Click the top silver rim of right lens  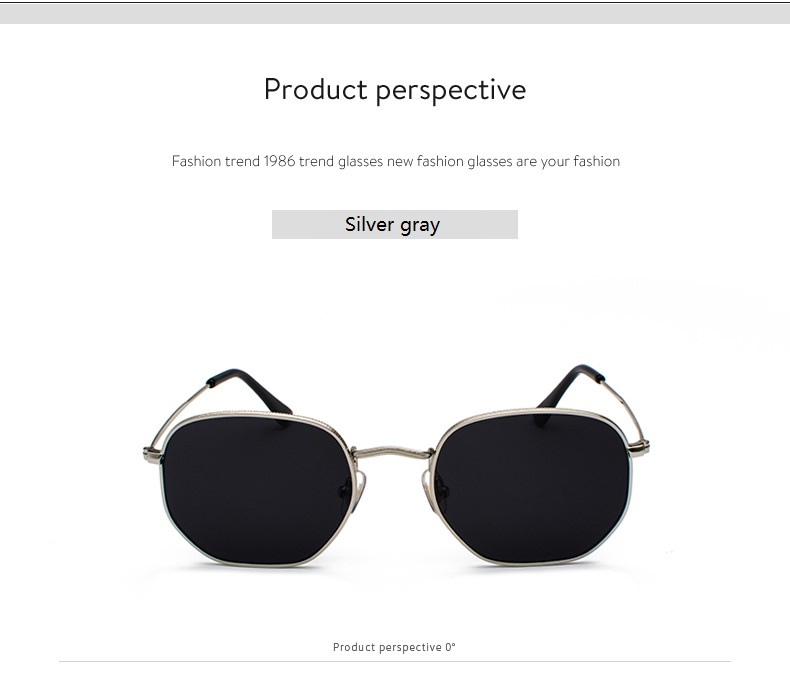coord(534,412)
